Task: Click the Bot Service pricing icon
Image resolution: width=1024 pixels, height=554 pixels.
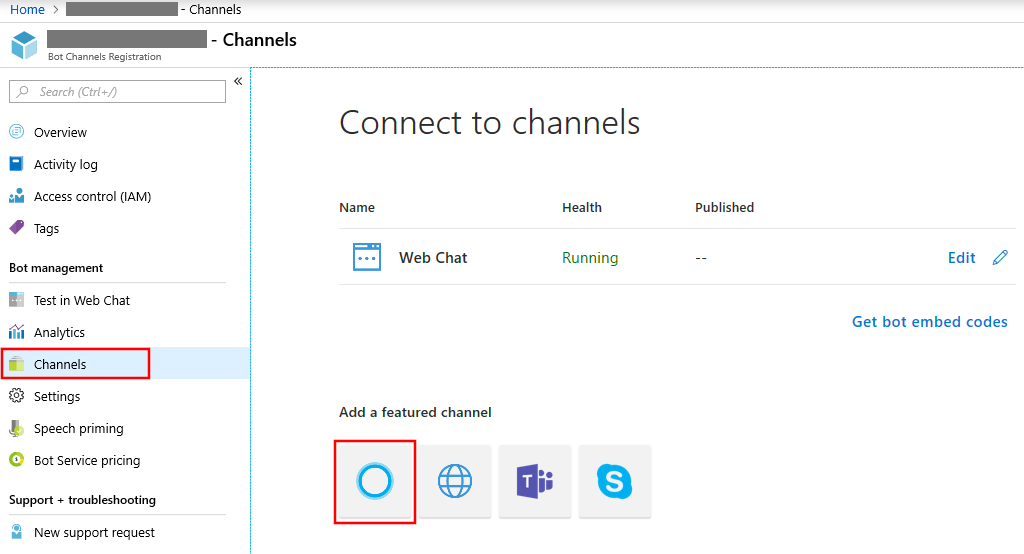Action: tap(16, 460)
